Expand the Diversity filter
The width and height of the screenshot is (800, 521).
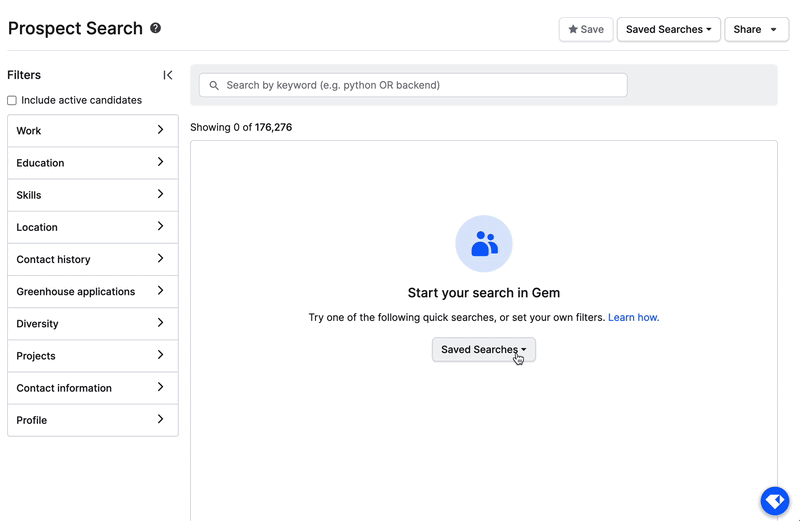[92, 324]
